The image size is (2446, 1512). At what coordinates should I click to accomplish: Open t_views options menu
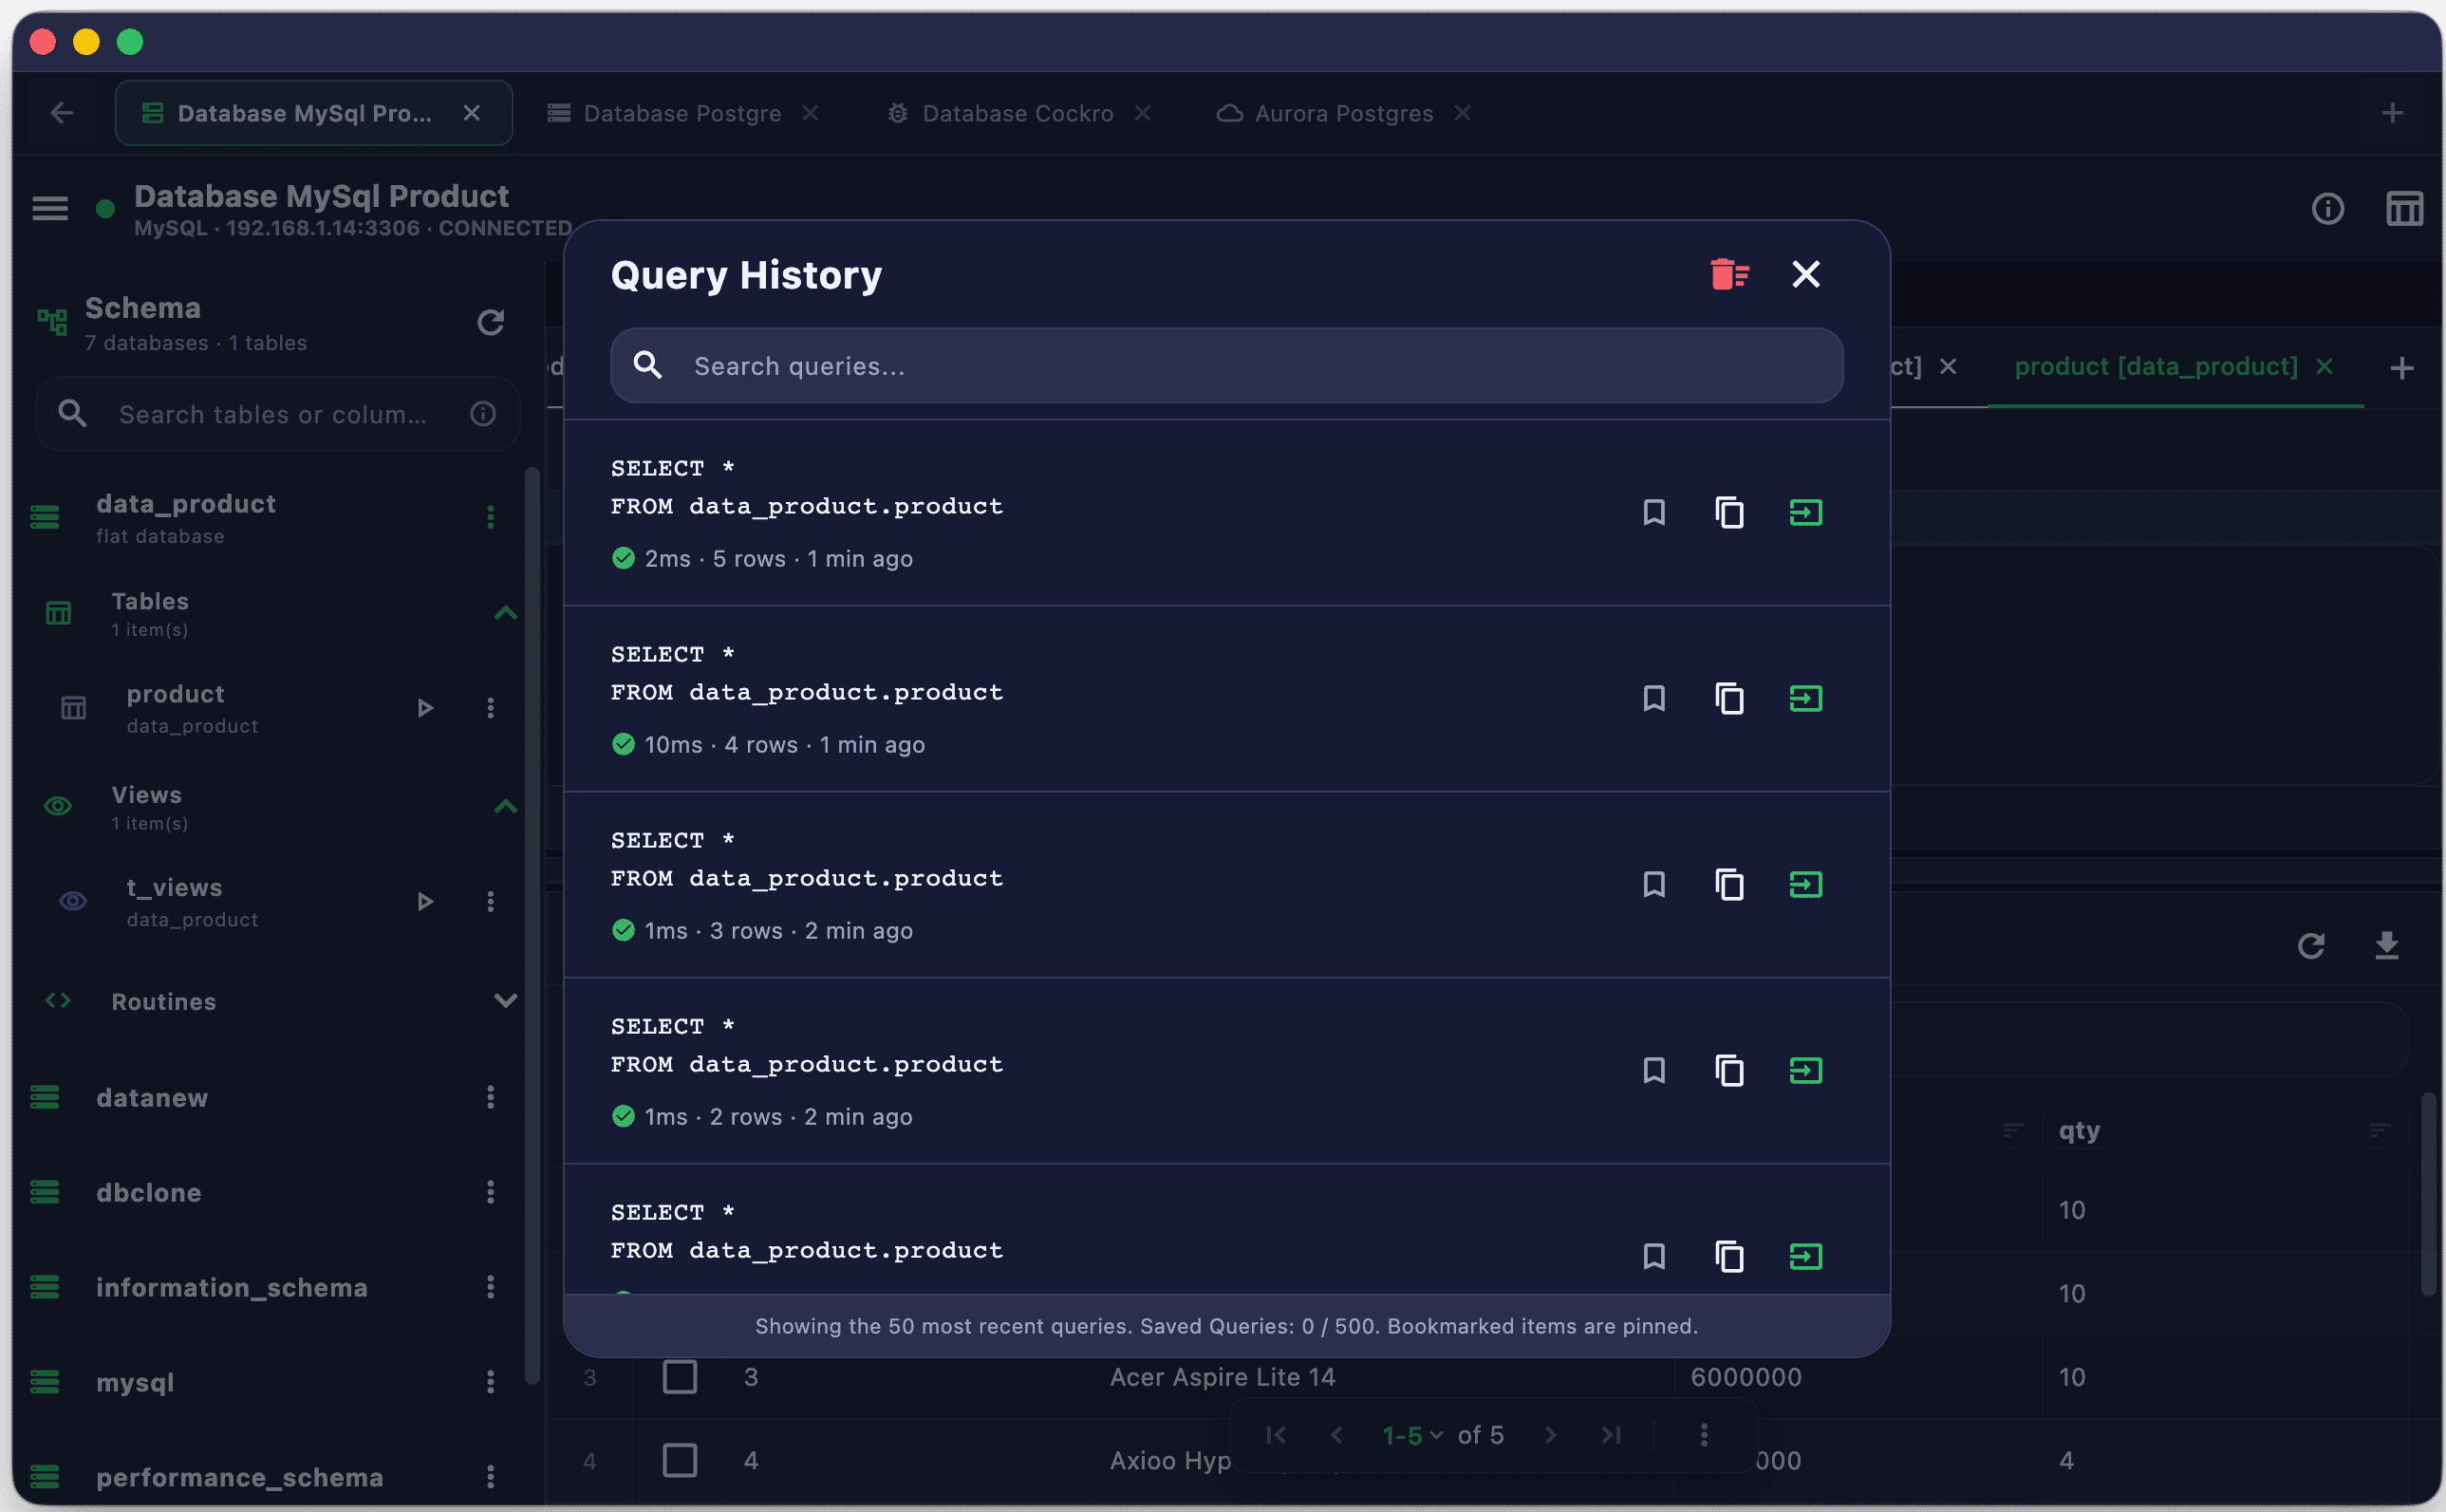(x=490, y=901)
